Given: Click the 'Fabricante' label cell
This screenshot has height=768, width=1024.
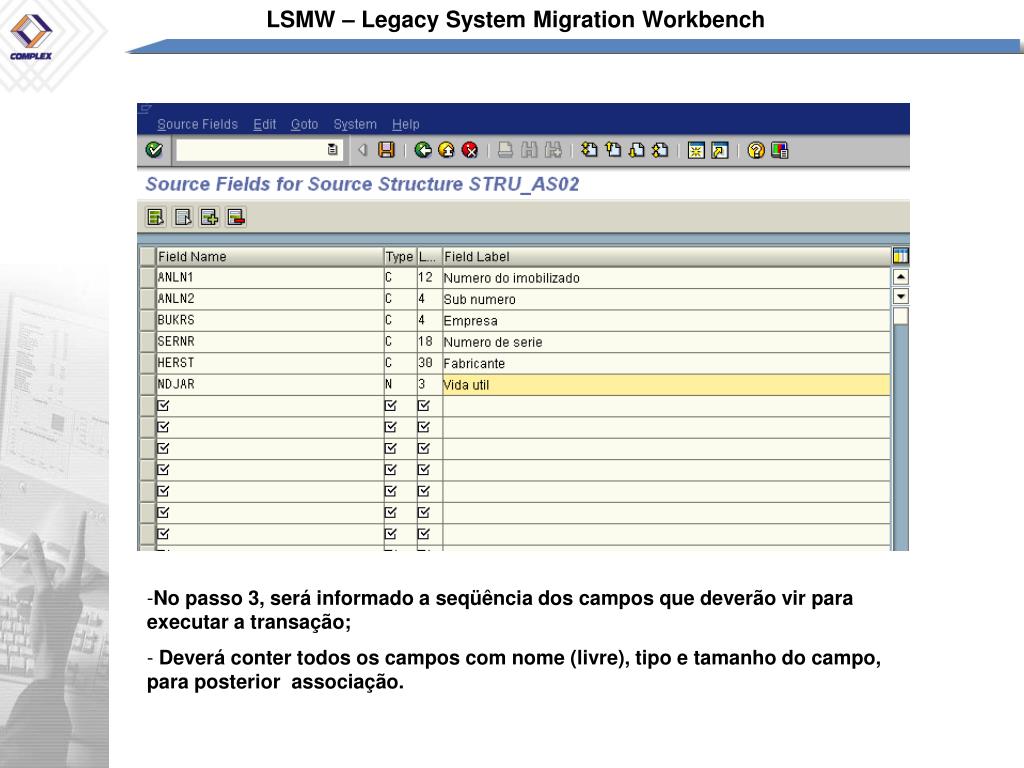Looking at the screenshot, I should coord(666,363).
